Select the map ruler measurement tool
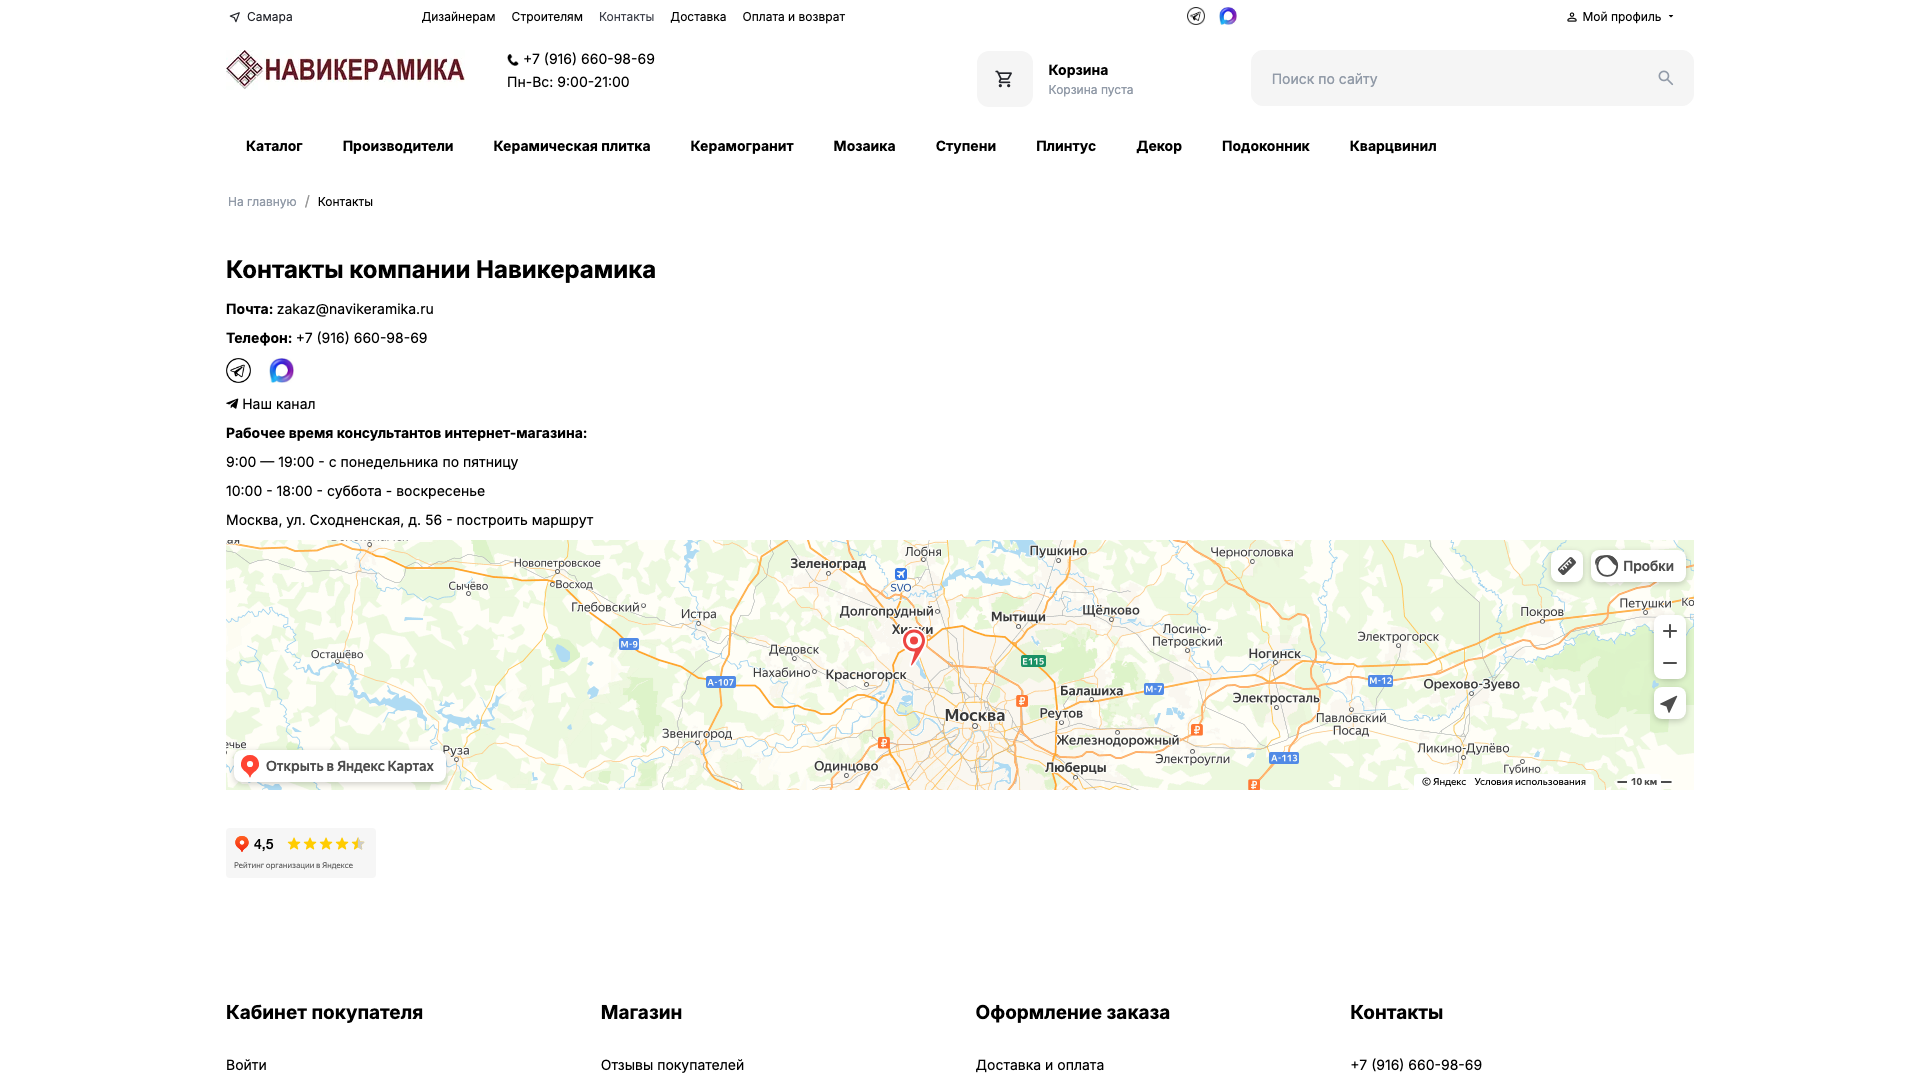 [x=1567, y=566]
